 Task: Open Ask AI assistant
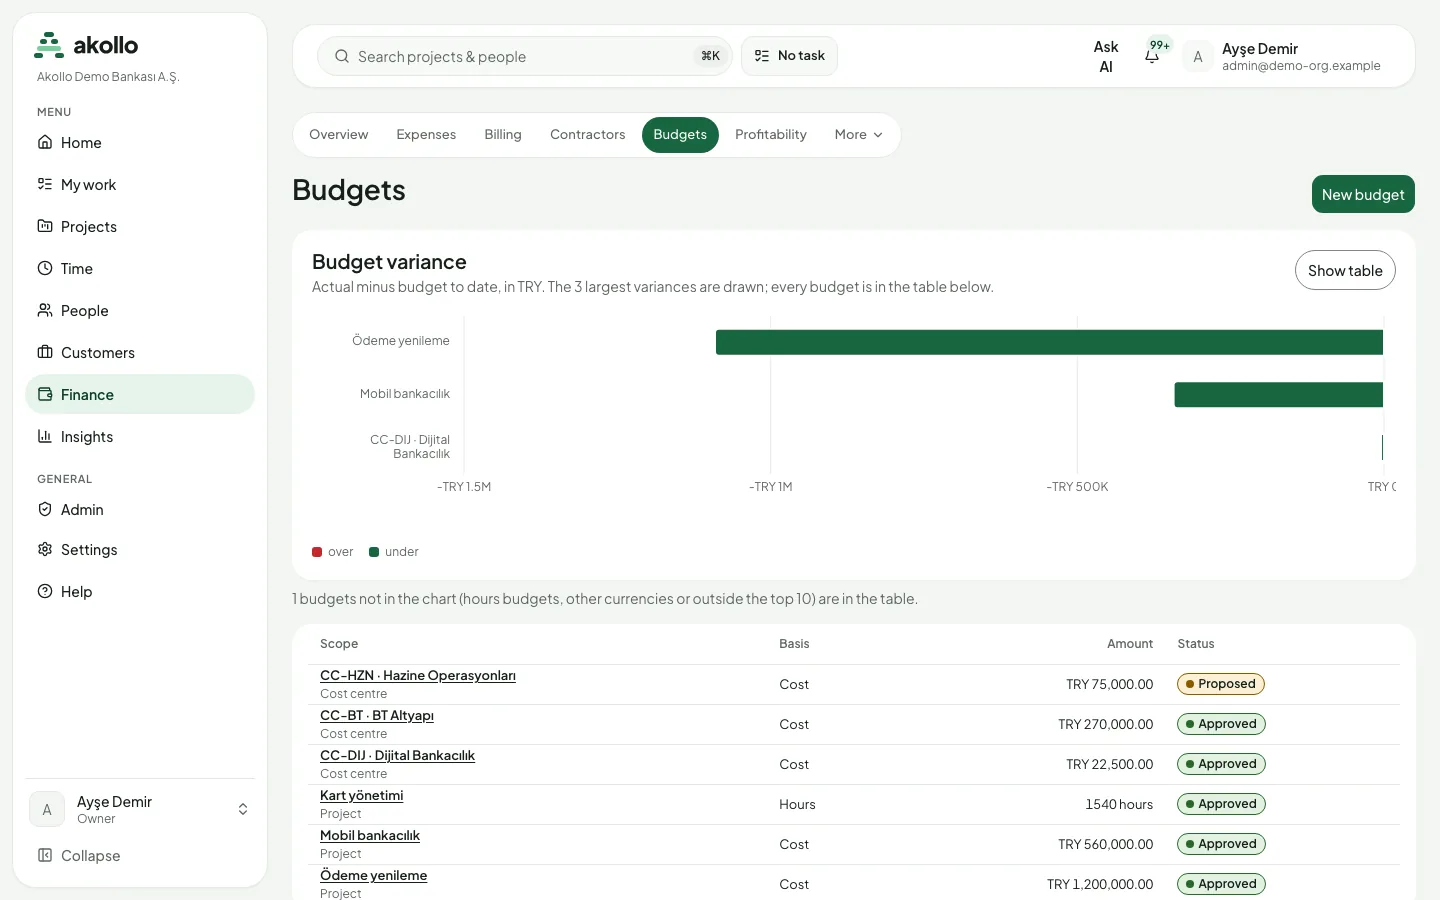click(1106, 57)
